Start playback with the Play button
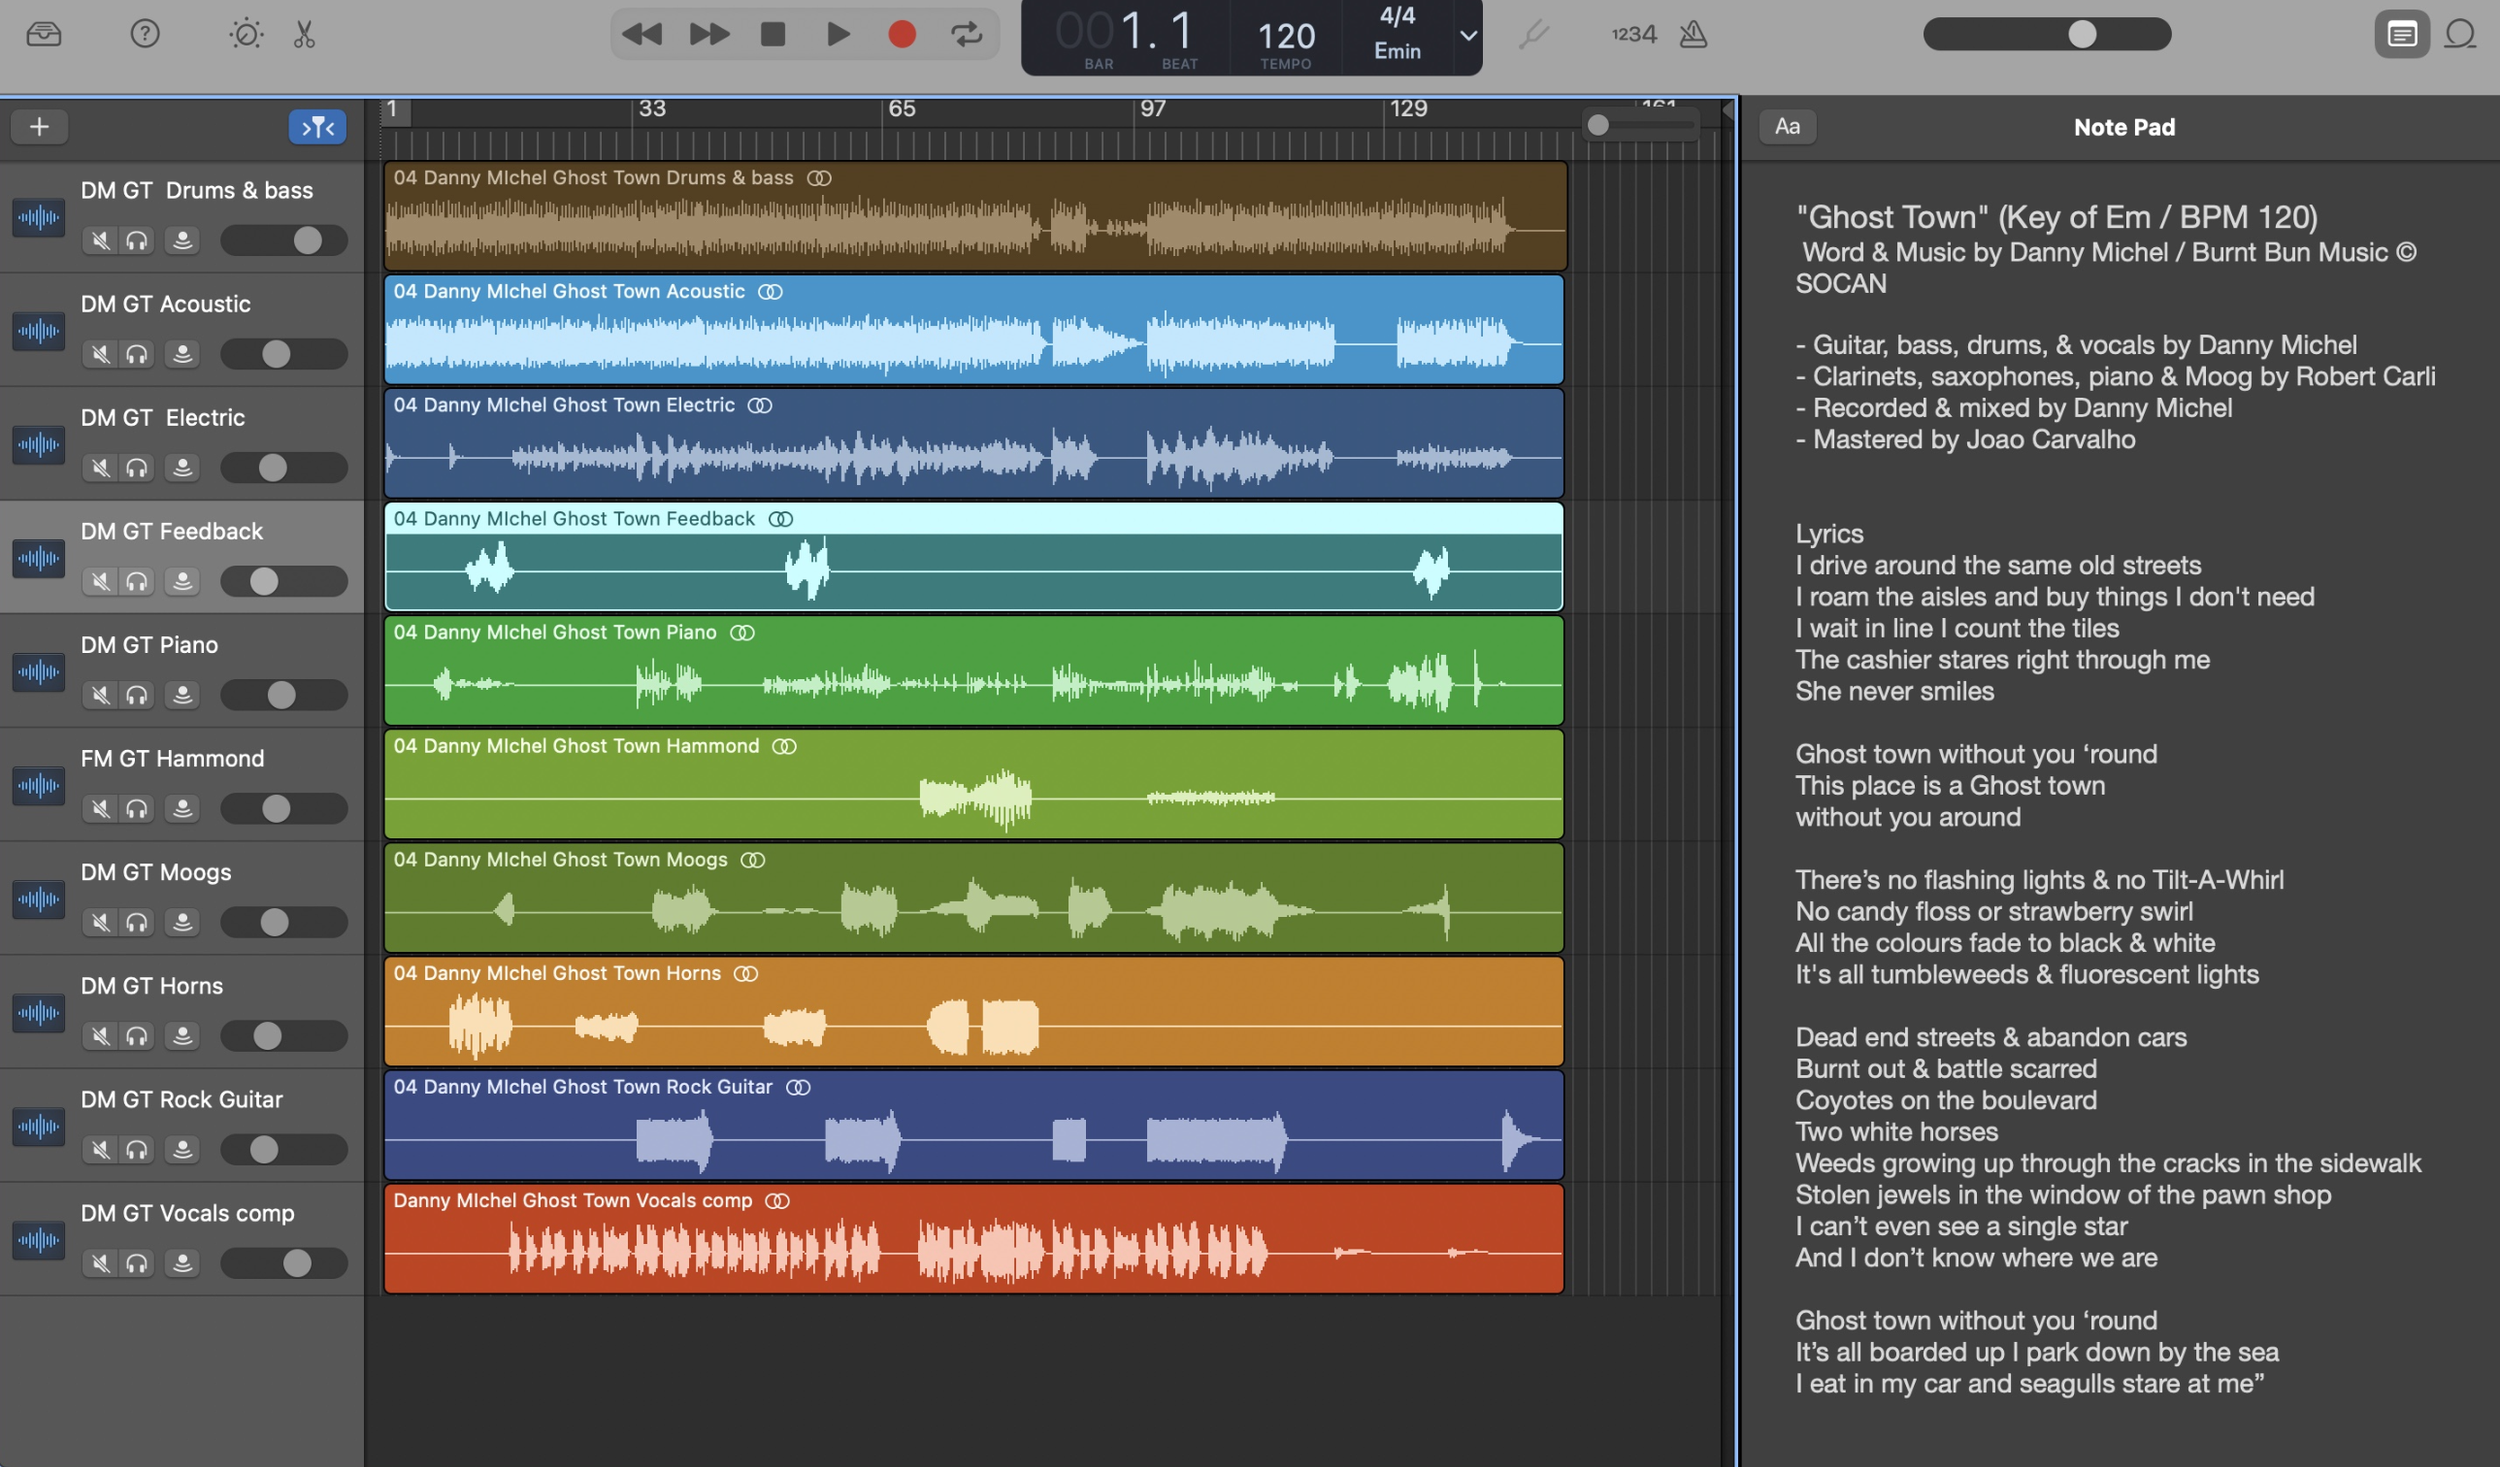The height and width of the screenshot is (1467, 2500). click(x=838, y=34)
